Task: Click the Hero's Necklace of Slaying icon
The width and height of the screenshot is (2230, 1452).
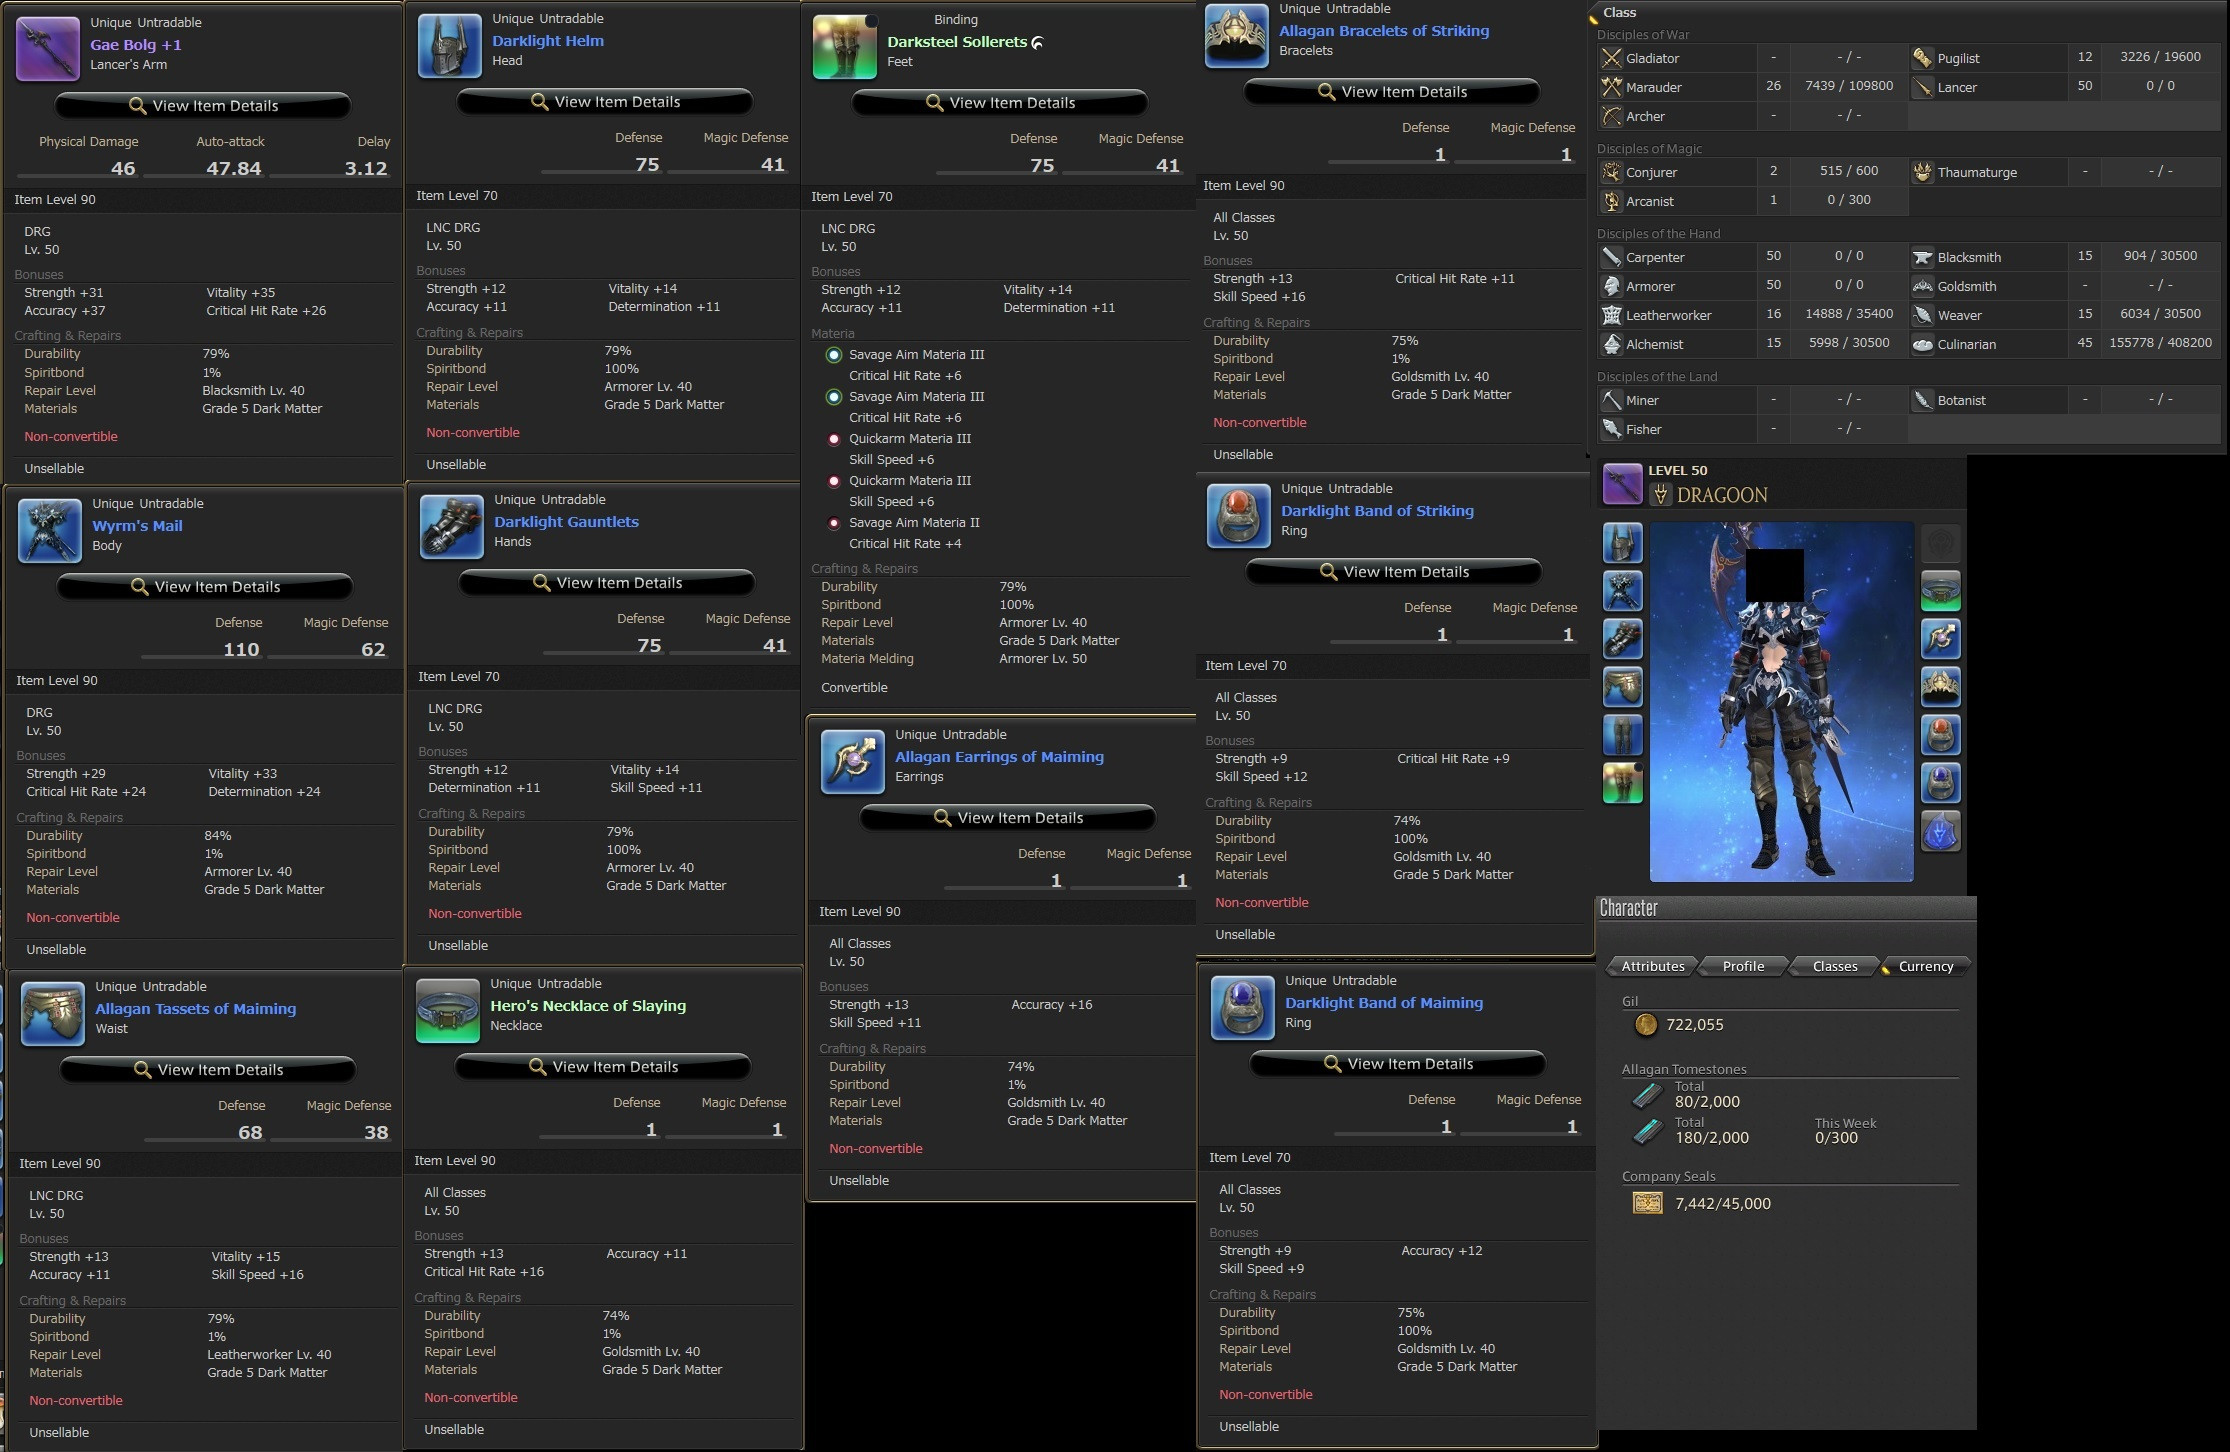Action: [x=448, y=1010]
